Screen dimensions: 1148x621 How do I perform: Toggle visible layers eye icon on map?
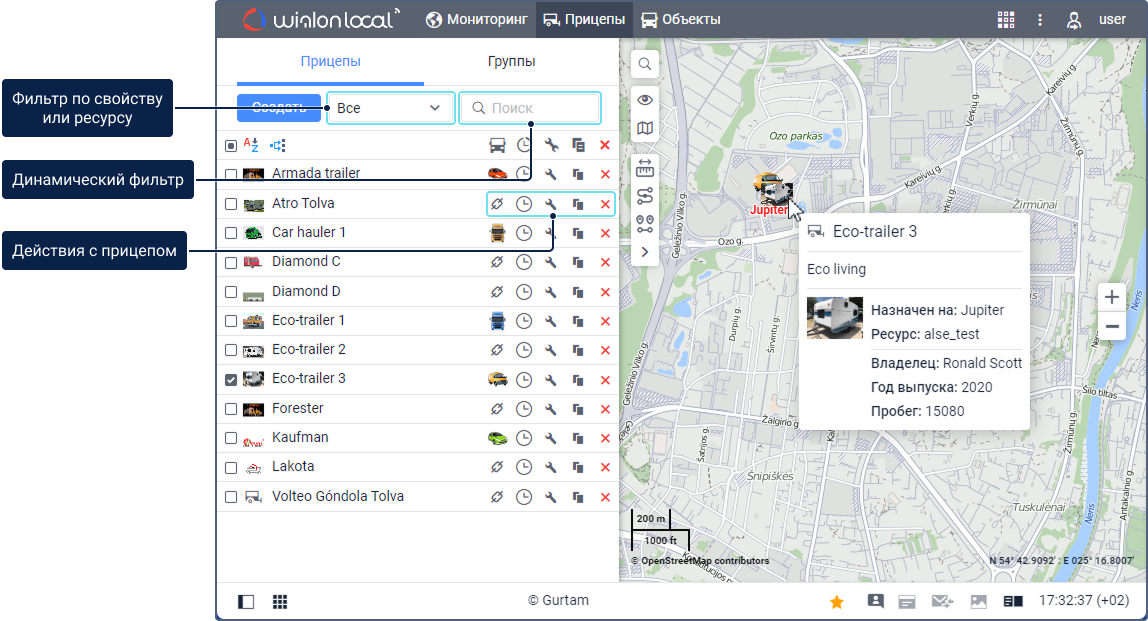645,100
